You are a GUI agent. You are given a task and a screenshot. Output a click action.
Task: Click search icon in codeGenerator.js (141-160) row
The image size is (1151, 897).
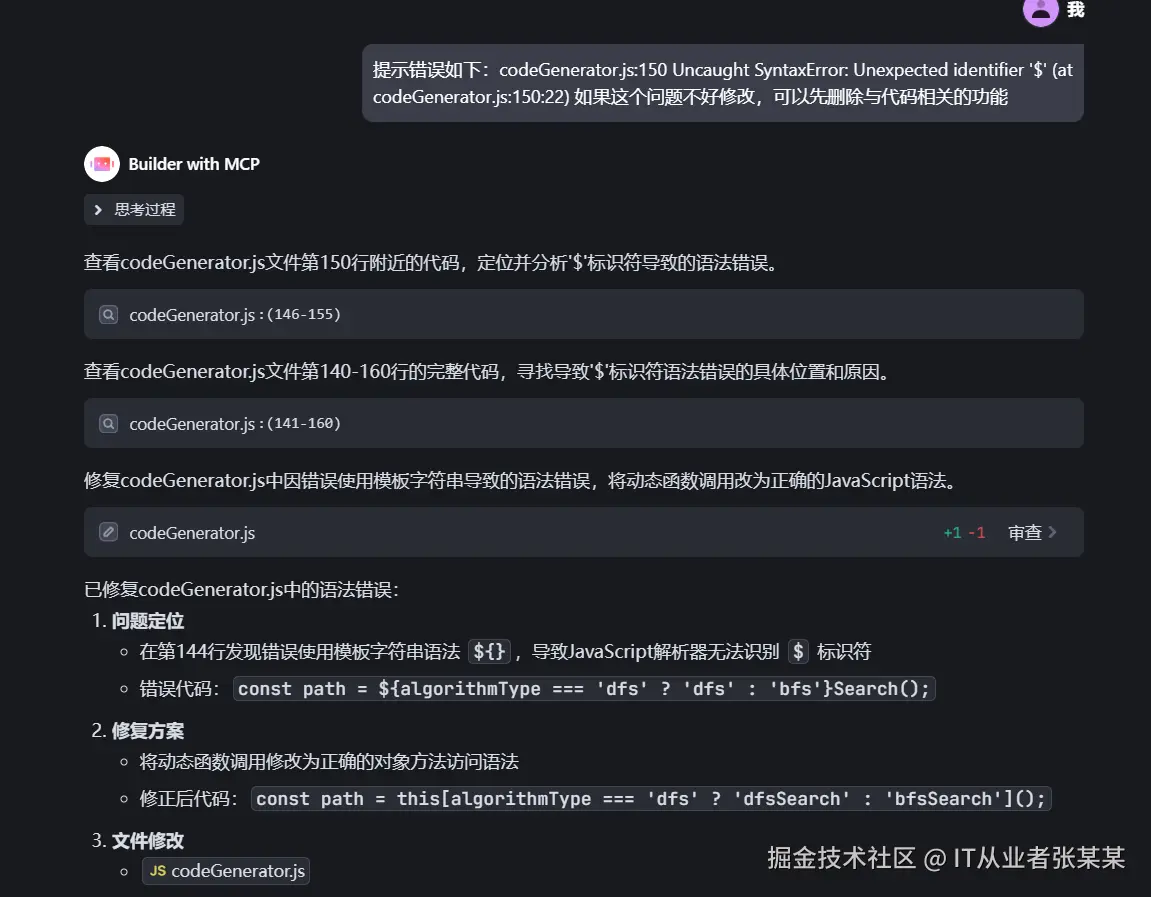[x=109, y=424]
